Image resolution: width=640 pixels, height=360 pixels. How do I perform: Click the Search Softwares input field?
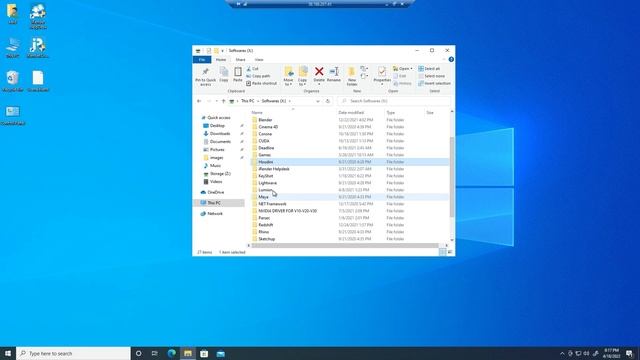pos(394,101)
